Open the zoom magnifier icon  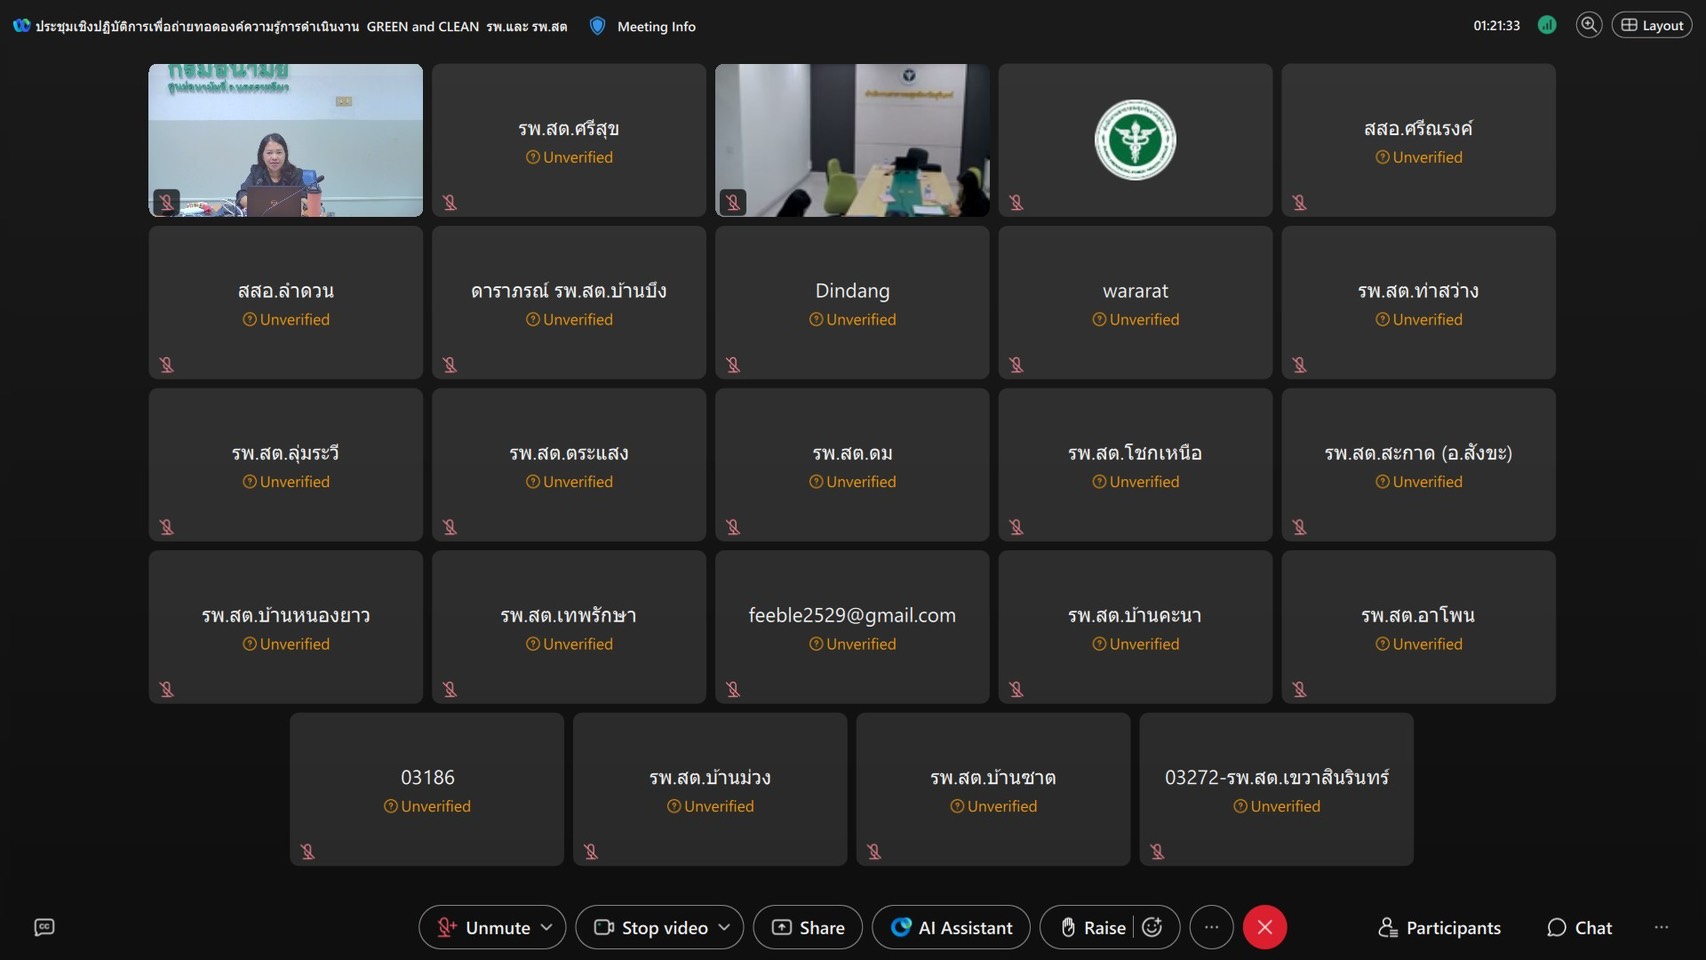(1588, 25)
